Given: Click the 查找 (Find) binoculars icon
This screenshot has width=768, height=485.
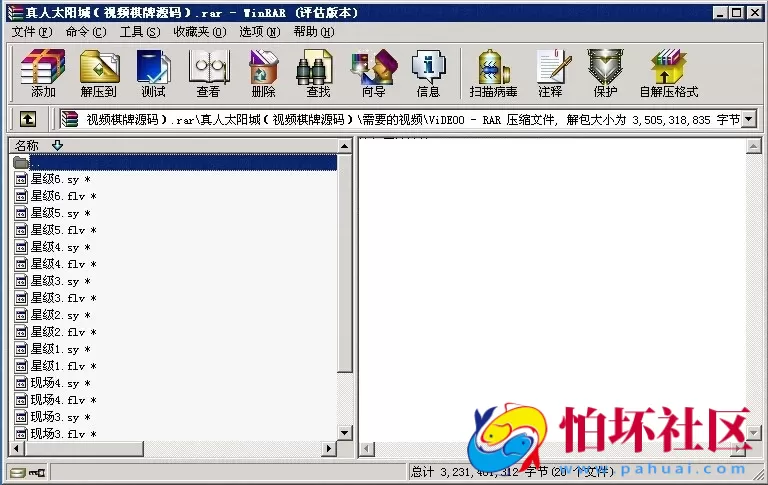Looking at the screenshot, I should click(318, 72).
